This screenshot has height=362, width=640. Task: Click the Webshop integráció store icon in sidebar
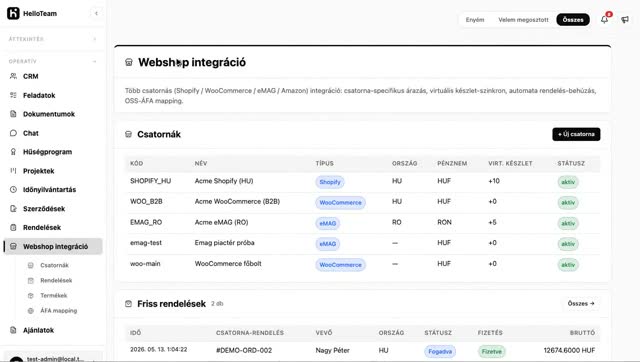[x=13, y=247]
